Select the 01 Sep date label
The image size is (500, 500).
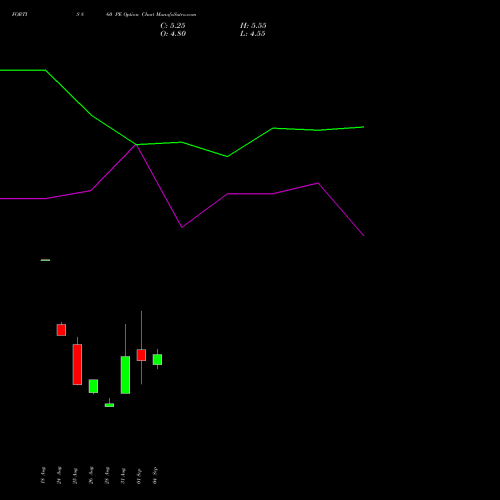point(139,475)
